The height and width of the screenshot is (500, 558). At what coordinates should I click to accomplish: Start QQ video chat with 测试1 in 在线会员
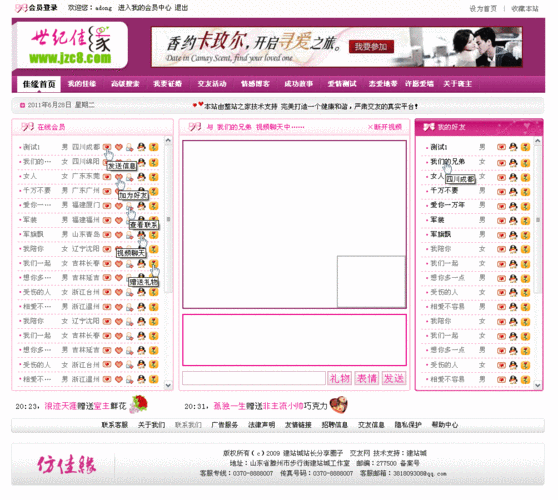(142, 147)
